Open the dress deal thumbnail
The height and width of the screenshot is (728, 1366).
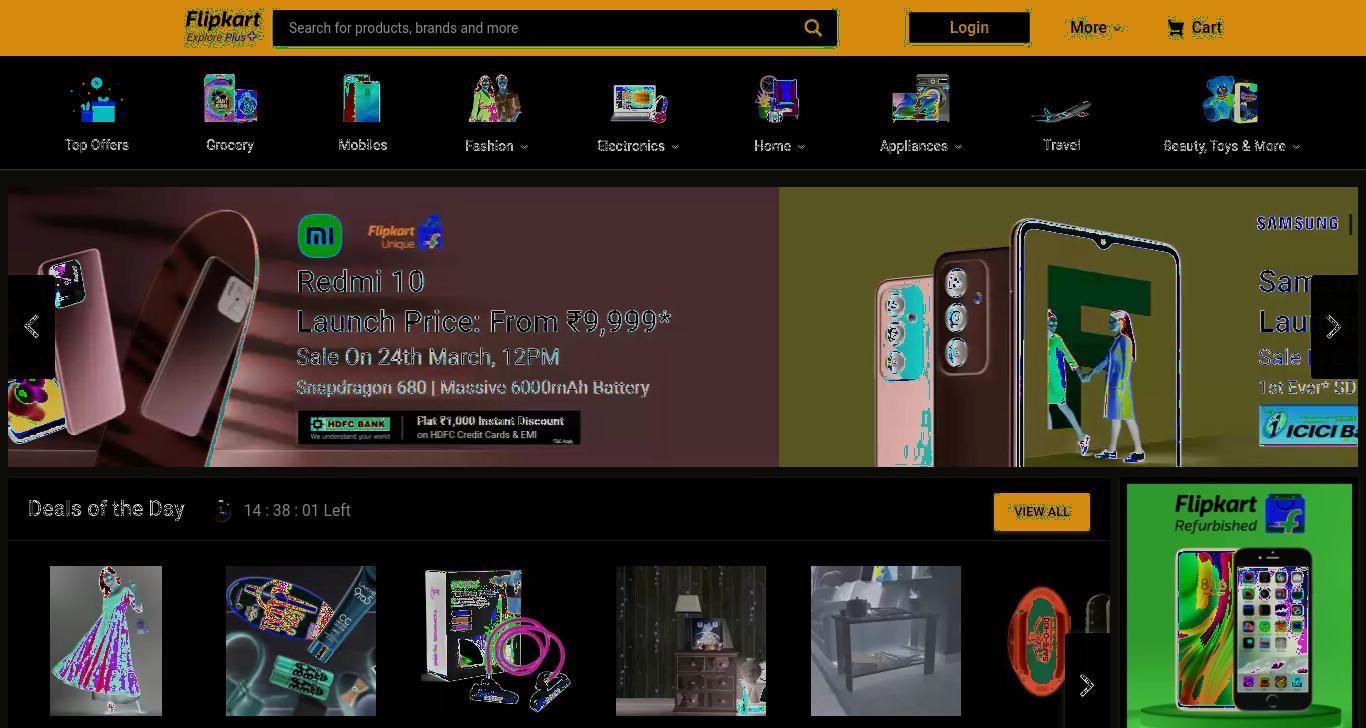coord(106,641)
